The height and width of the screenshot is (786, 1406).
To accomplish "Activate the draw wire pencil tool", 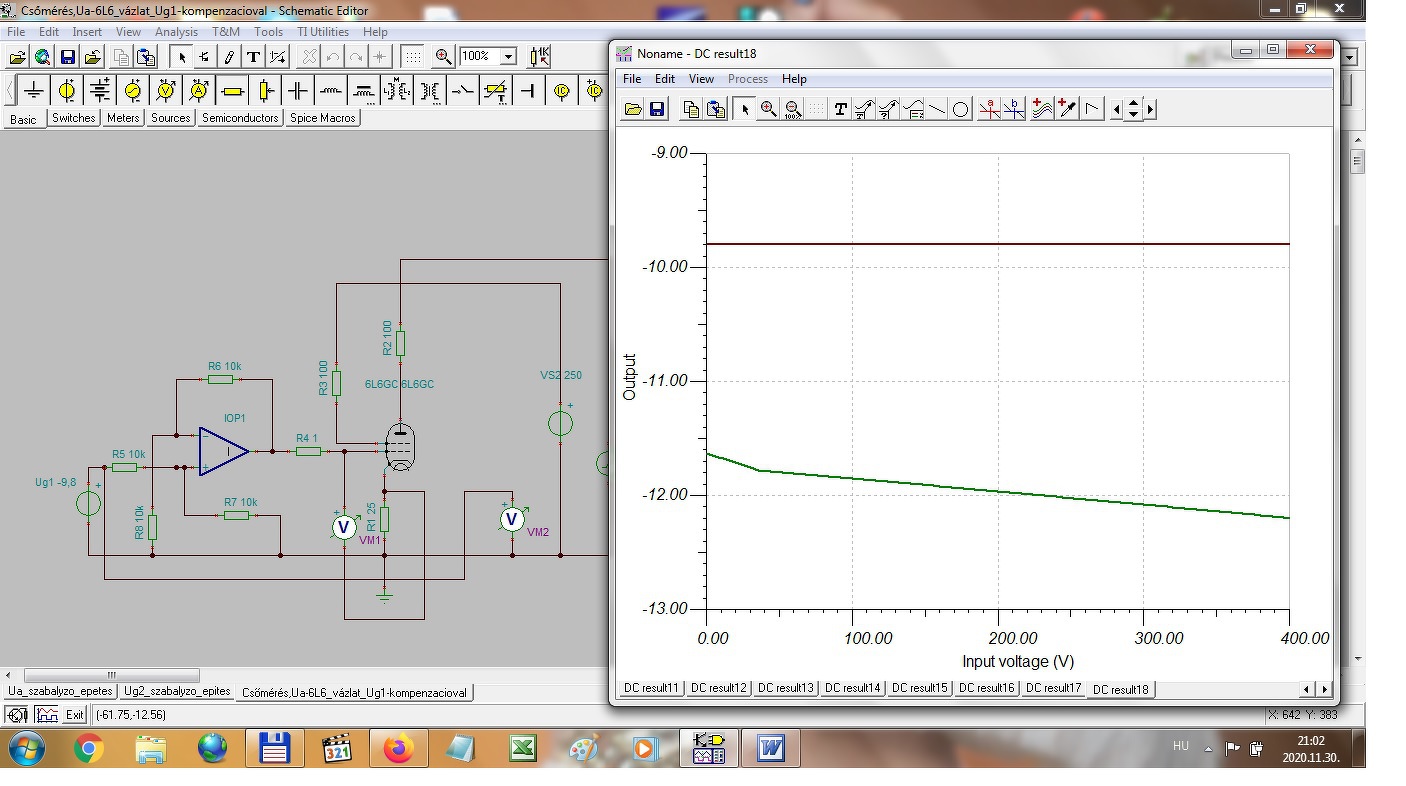I will coord(229,57).
